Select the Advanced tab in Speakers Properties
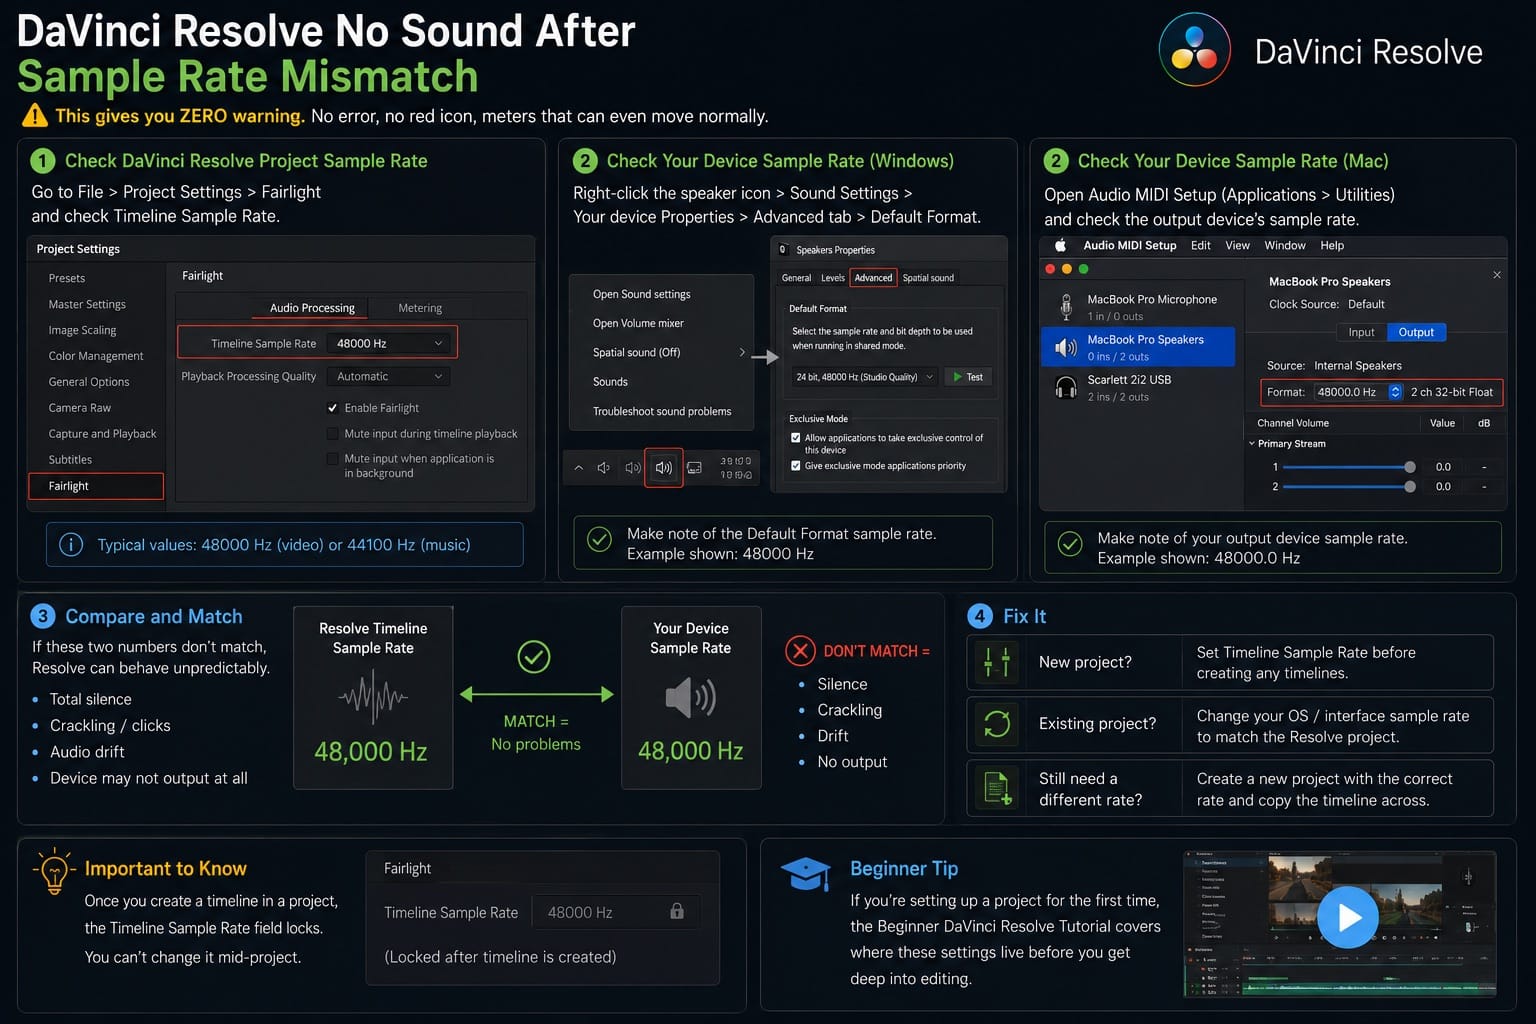1536x1024 pixels. pos(873,278)
